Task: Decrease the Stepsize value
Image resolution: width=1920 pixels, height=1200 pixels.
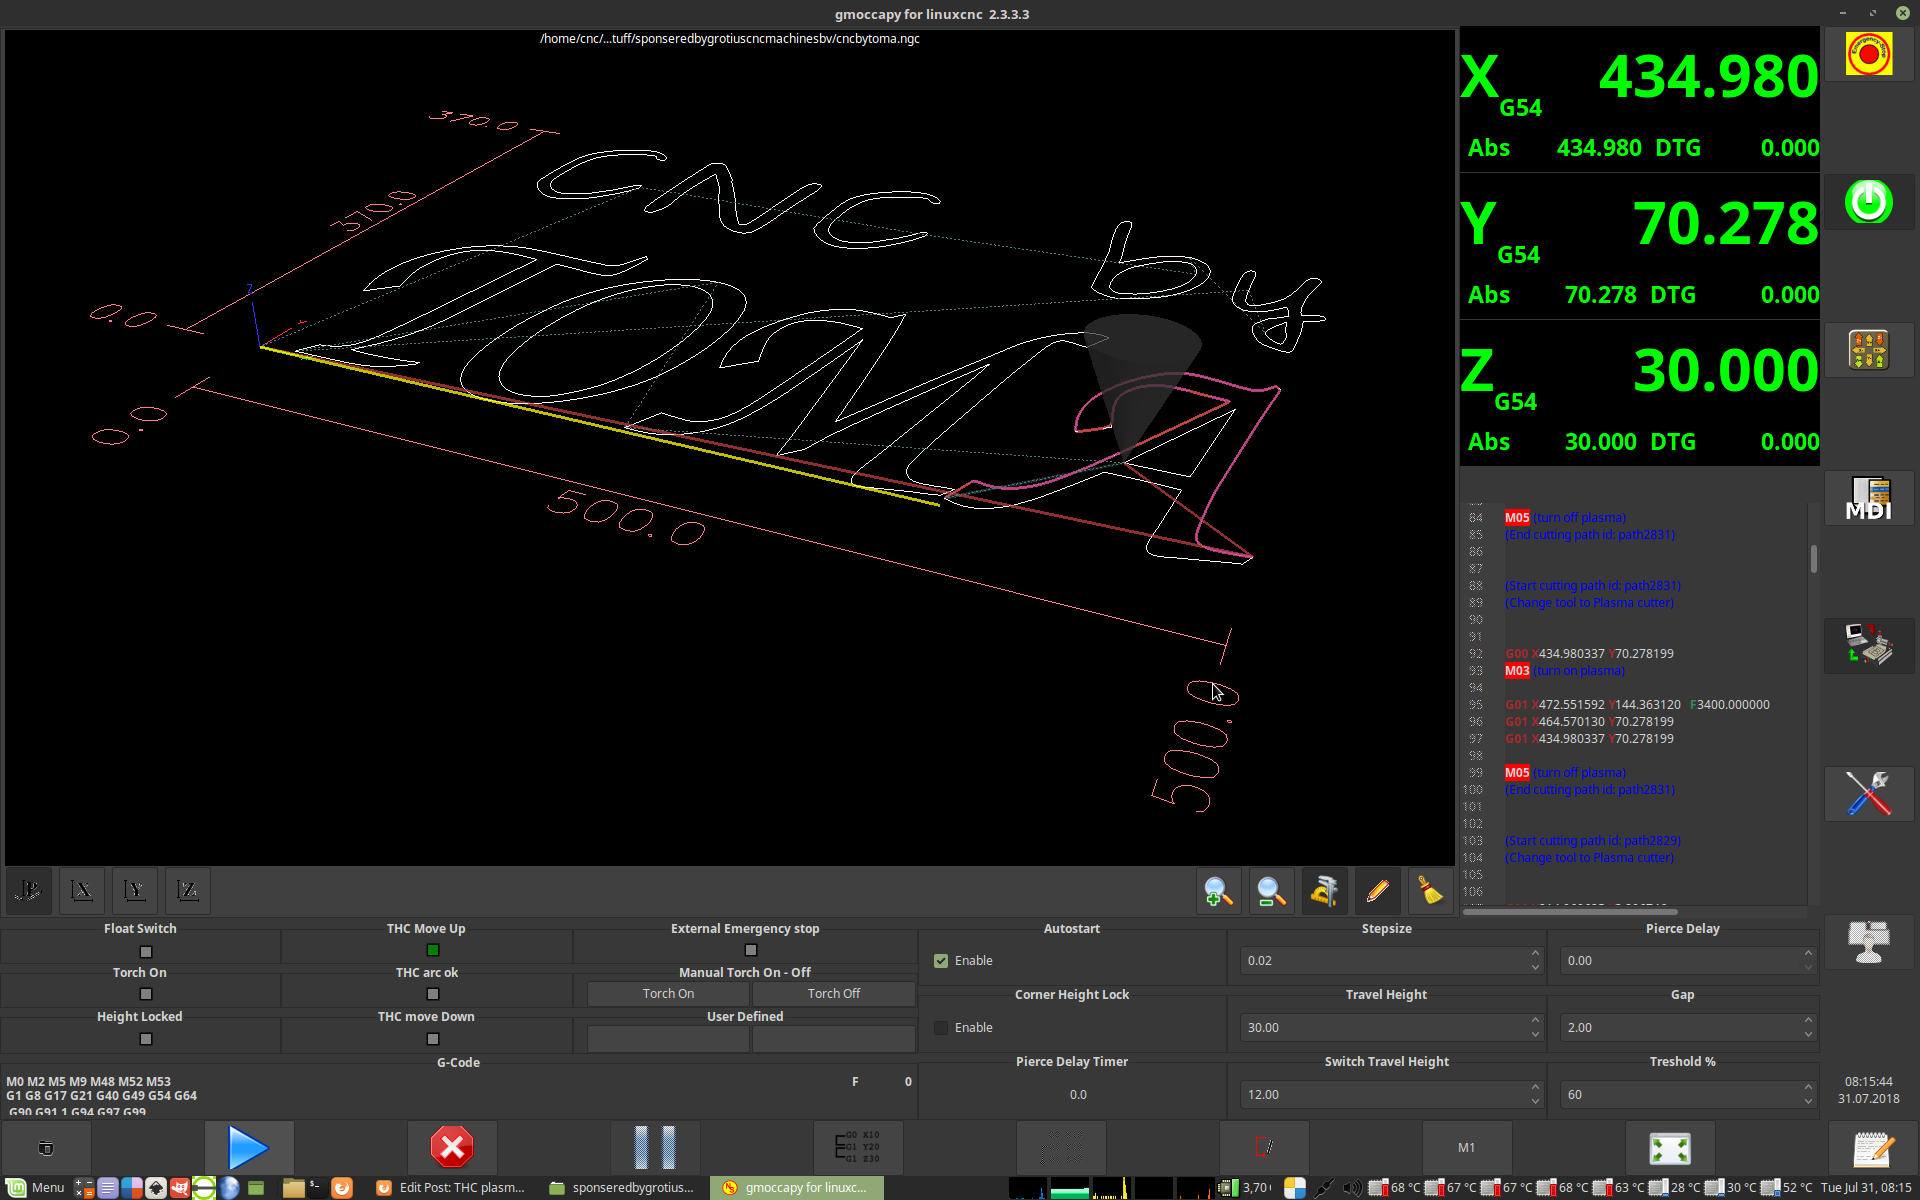Action: (1535, 967)
